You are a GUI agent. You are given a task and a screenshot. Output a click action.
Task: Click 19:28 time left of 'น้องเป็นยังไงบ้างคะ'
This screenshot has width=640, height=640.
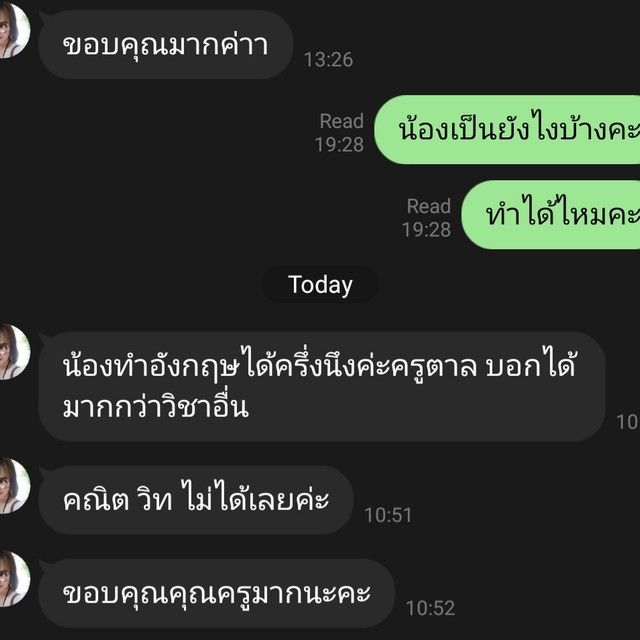pyautogui.click(x=339, y=144)
